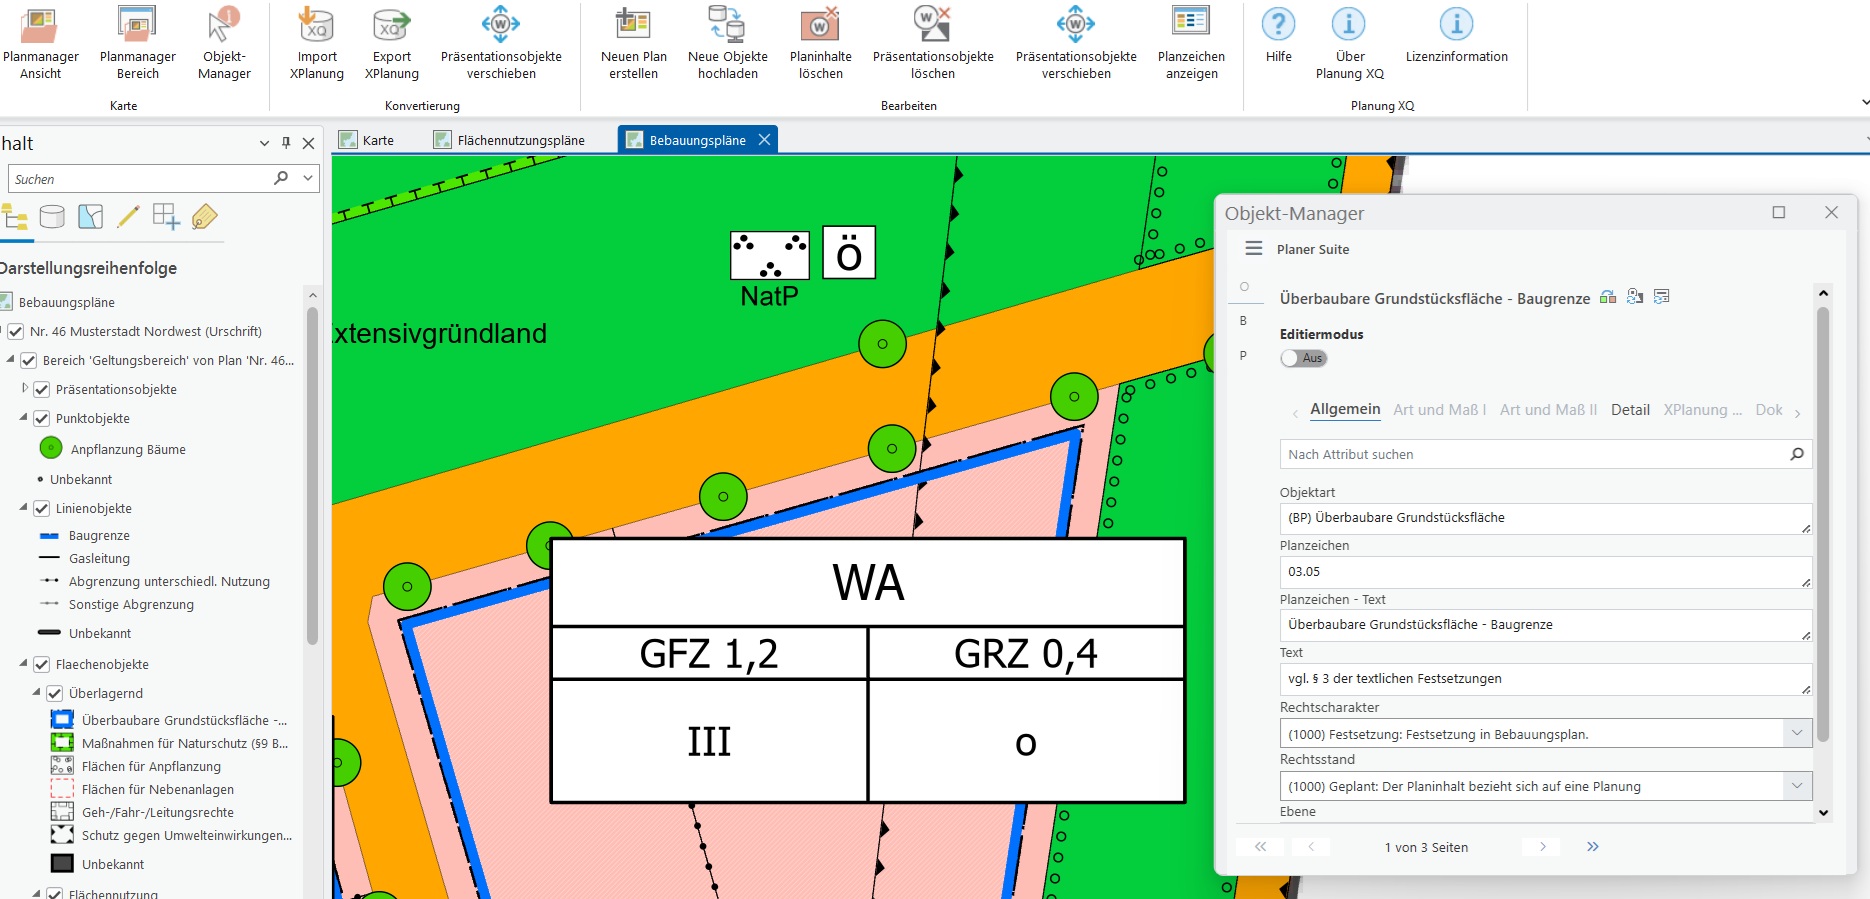
Task: Open the Planer Suite hamburger menu
Action: click(1253, 249)
